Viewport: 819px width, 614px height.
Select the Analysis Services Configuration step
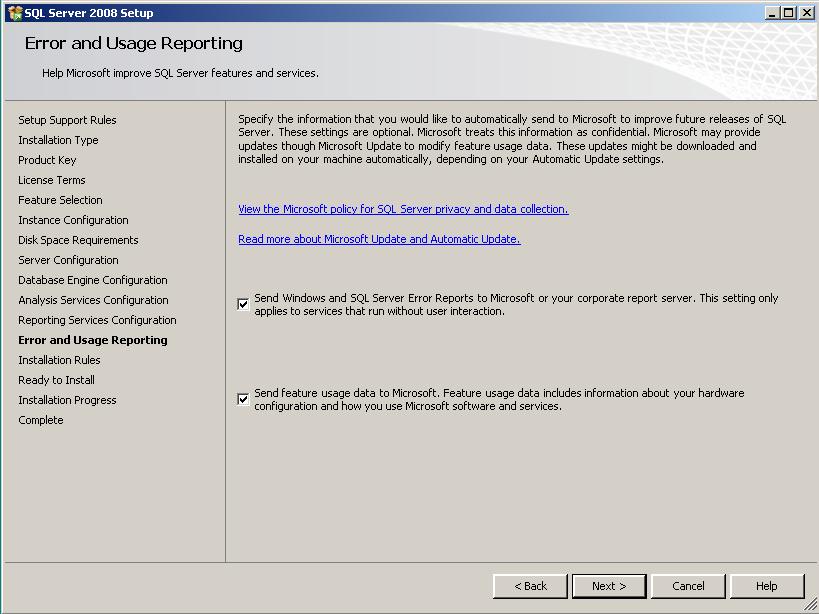tap(93, 300)
